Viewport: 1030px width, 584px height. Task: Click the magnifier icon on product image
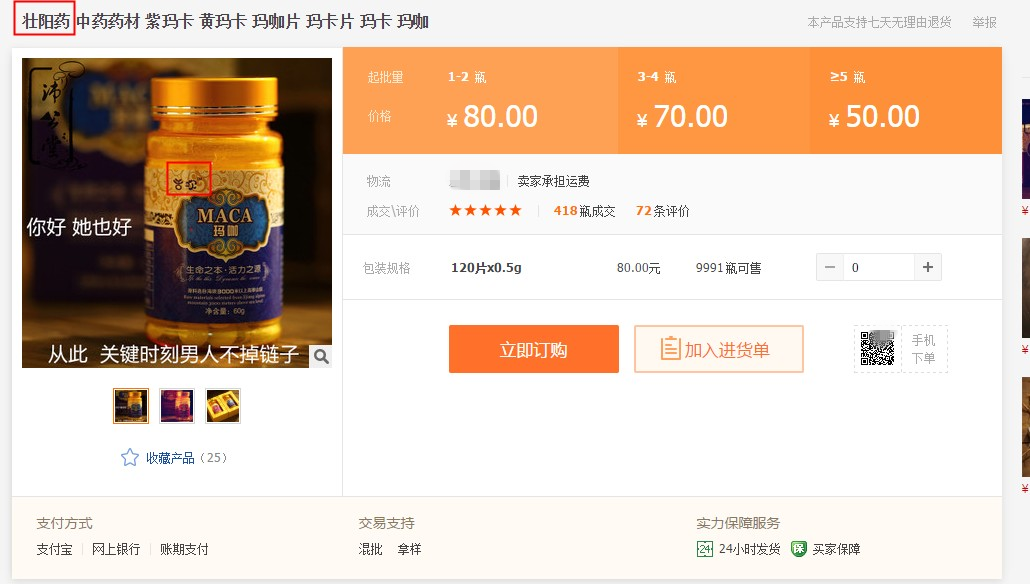coord(320,356)
